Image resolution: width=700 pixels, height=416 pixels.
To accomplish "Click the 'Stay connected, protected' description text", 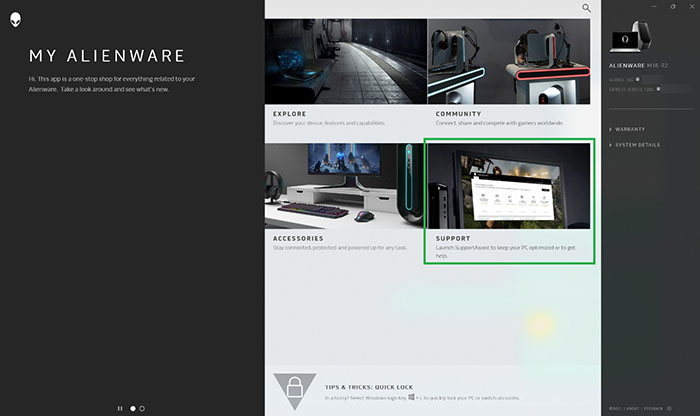I will click(340, 247).
